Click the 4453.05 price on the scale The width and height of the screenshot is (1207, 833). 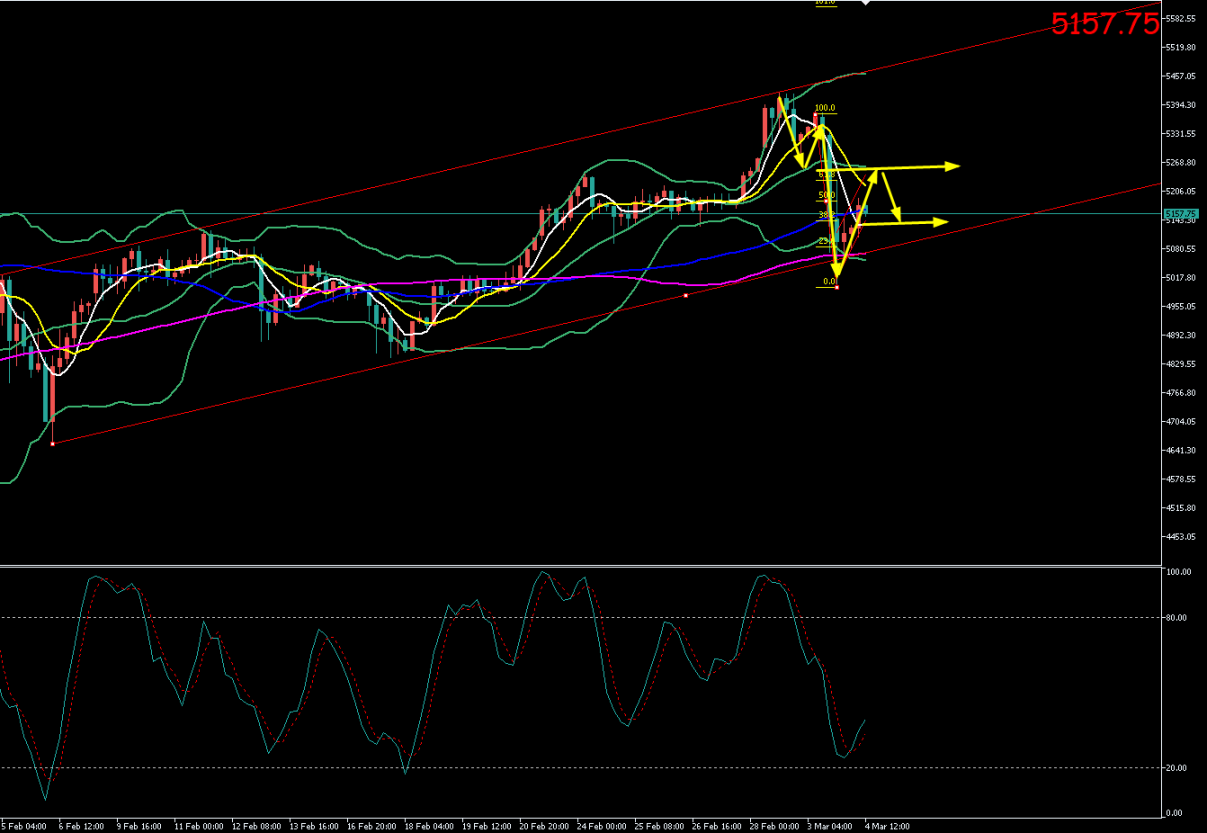coord(1181,537)
